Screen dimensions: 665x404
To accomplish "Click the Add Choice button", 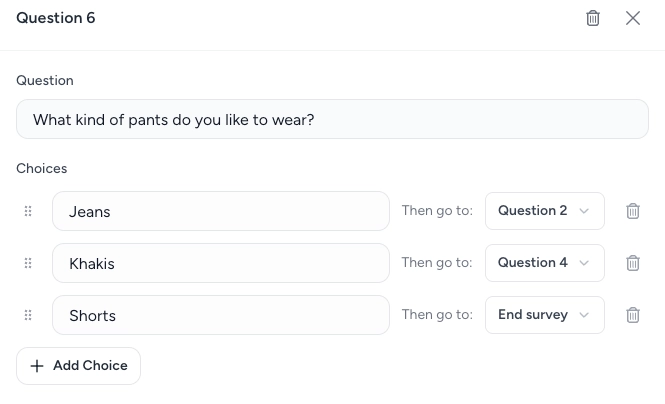I will 78,366.
